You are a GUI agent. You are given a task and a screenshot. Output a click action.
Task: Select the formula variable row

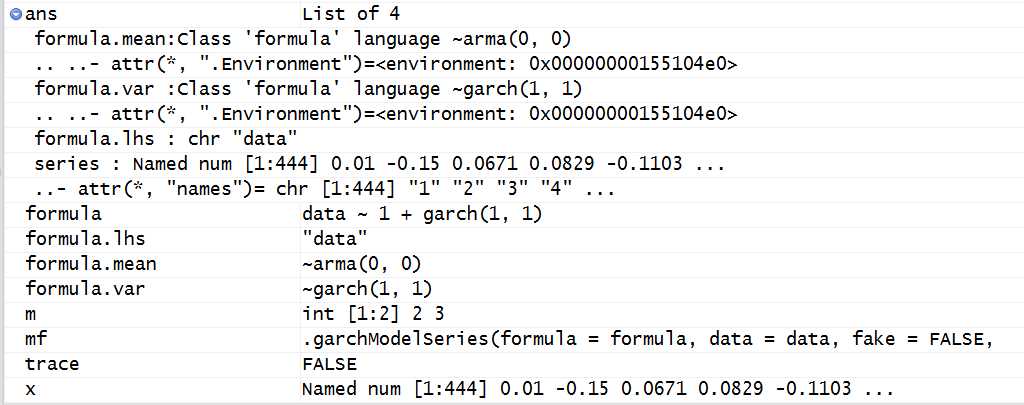(512, 214)
